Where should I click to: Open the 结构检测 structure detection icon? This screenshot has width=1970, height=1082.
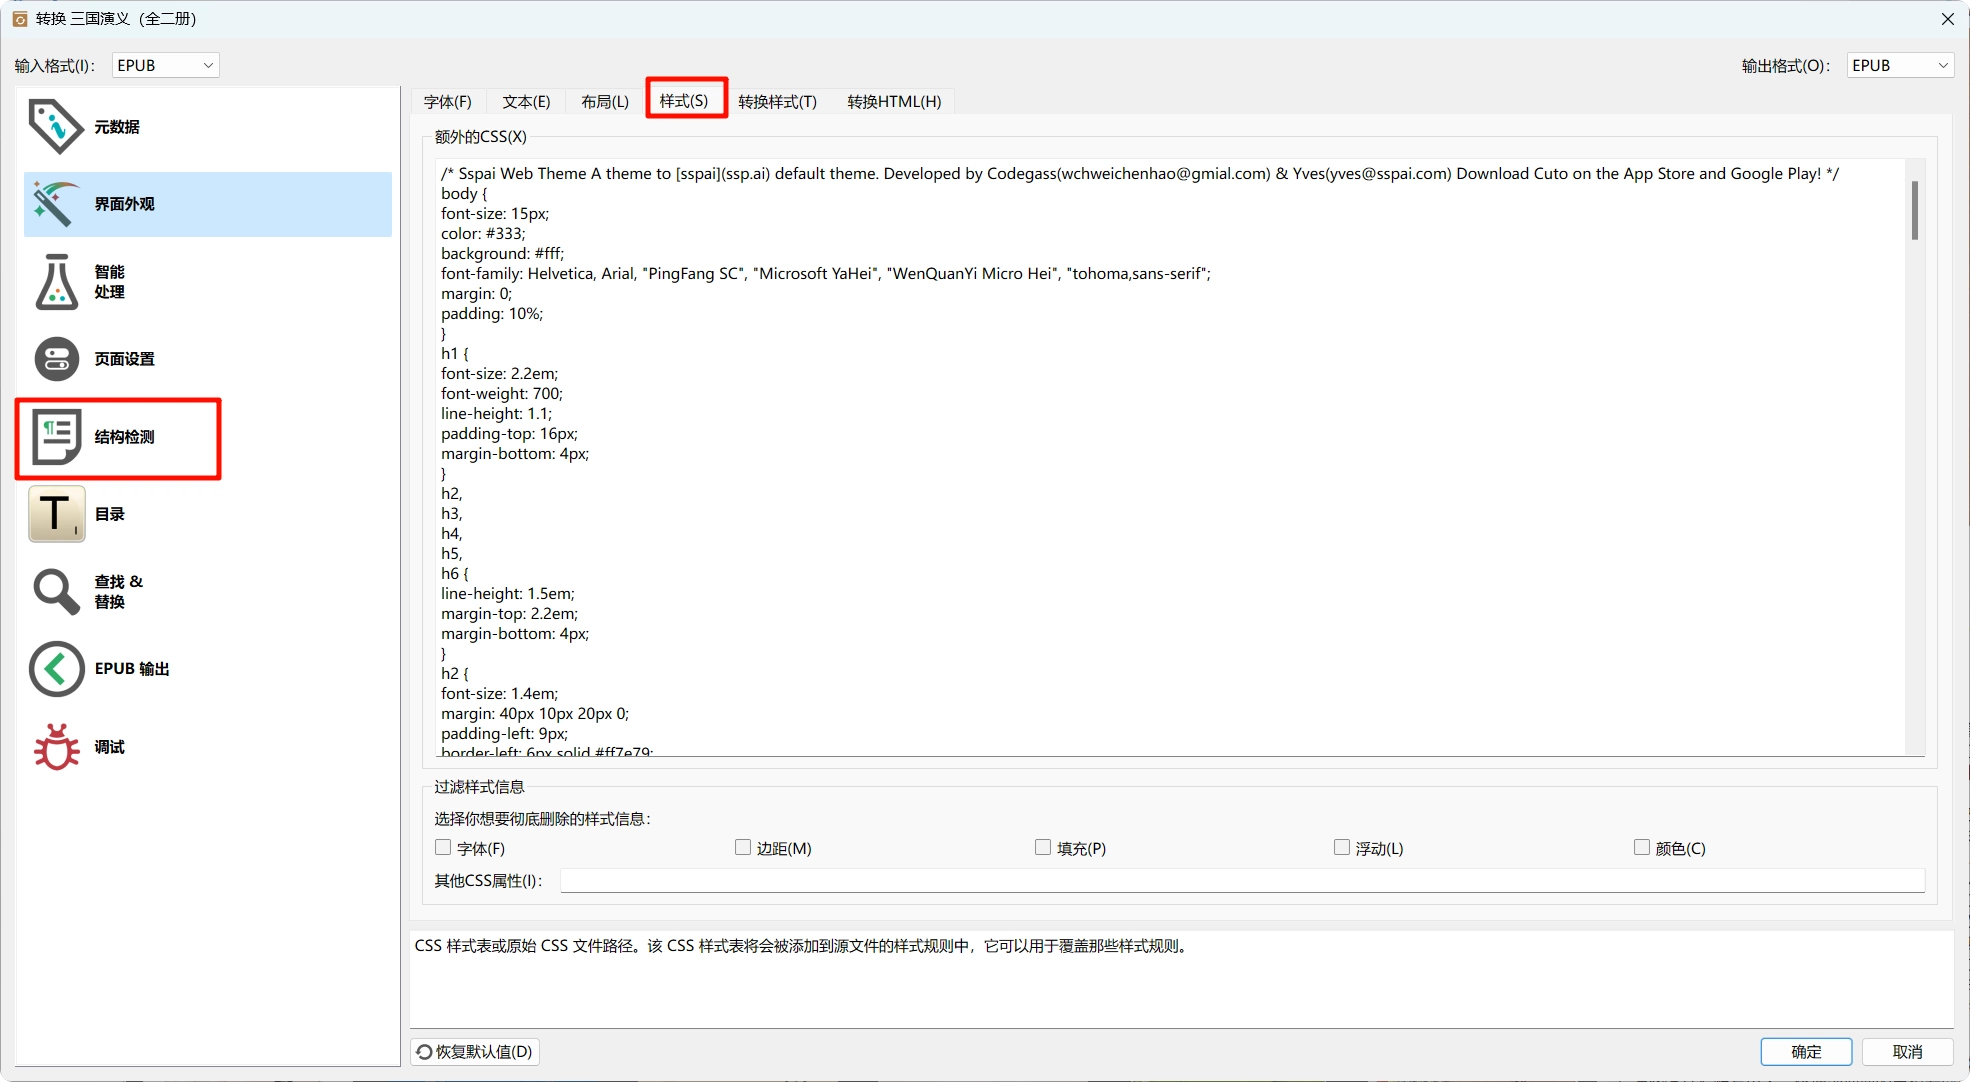[x=56, y=437]
